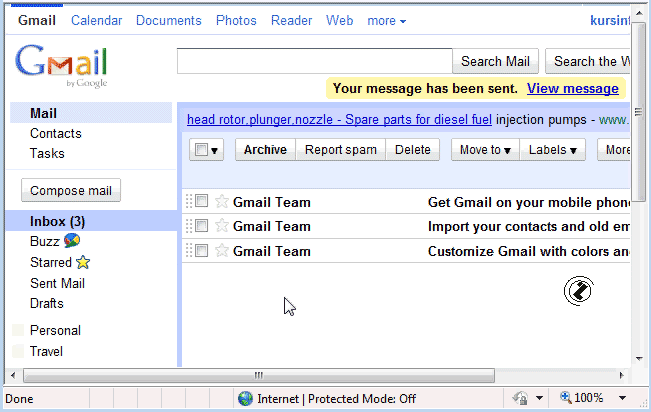Click the horizontal scrollbar right arrow
The width and height of the screenshot is (651, 412).
click(622, 375)
